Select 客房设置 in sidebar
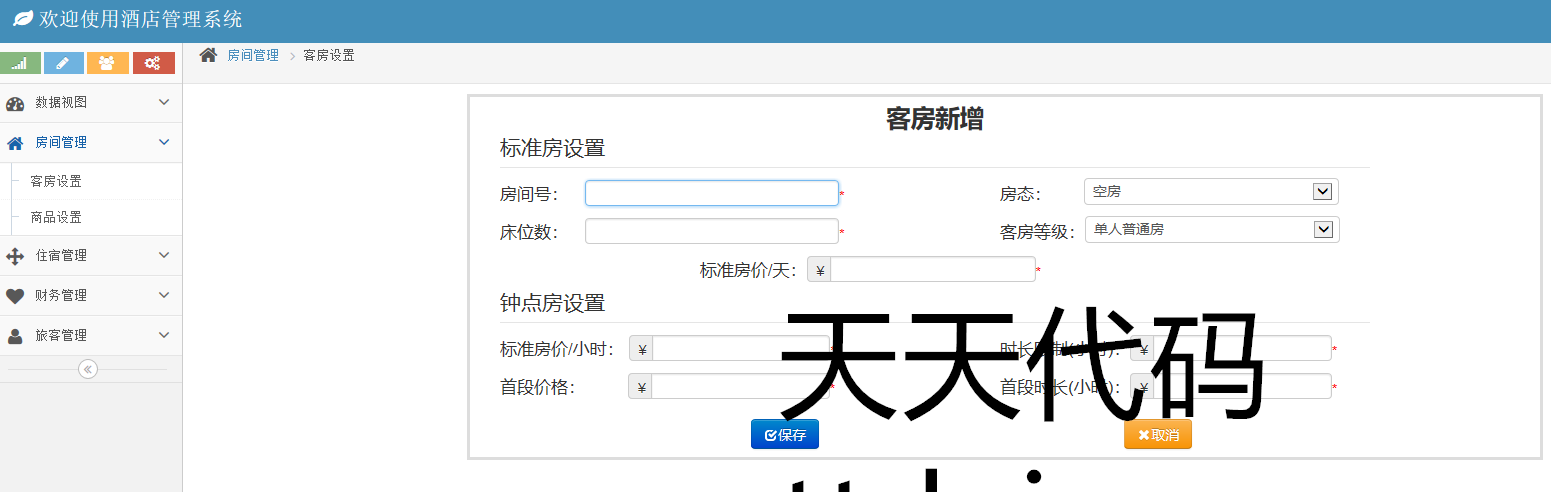Screen dimensions: 1551x492 pos(56,182)
